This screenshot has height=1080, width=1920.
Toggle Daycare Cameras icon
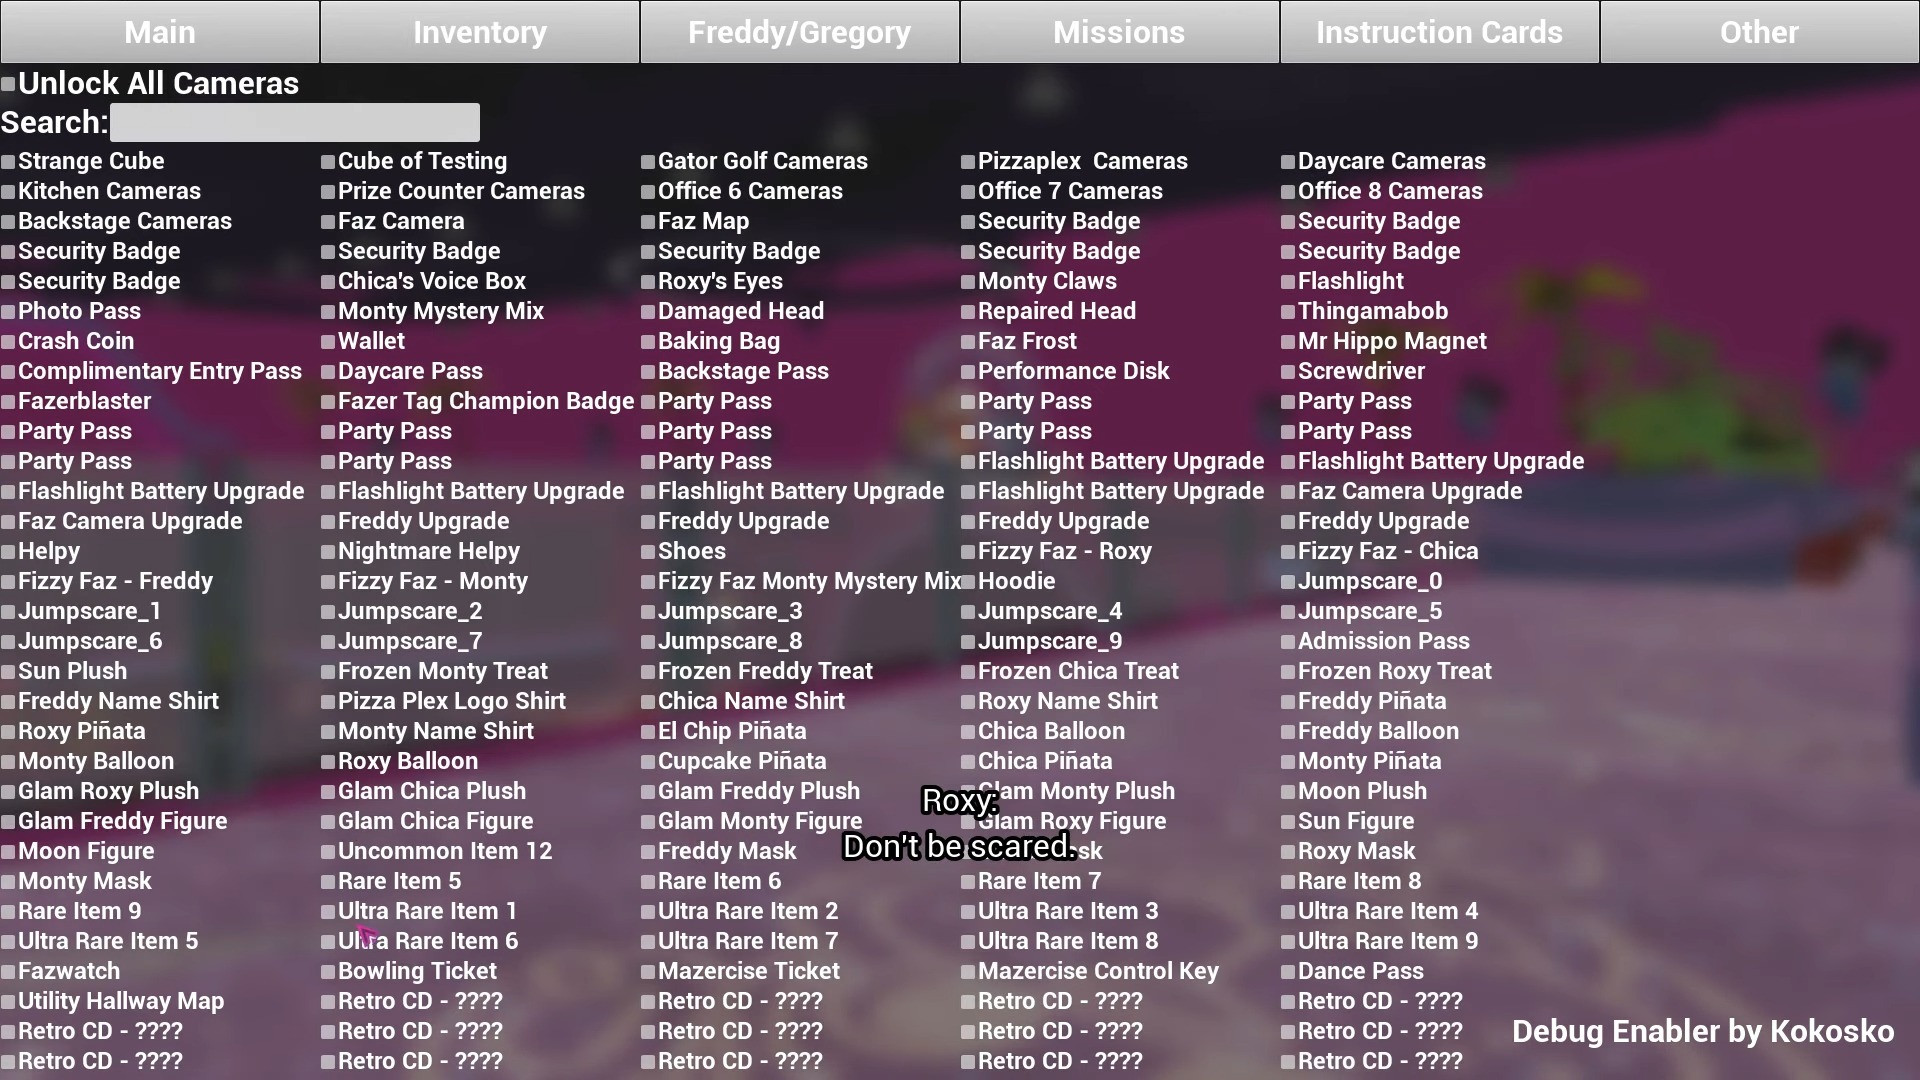click(x=1287, y=161)
